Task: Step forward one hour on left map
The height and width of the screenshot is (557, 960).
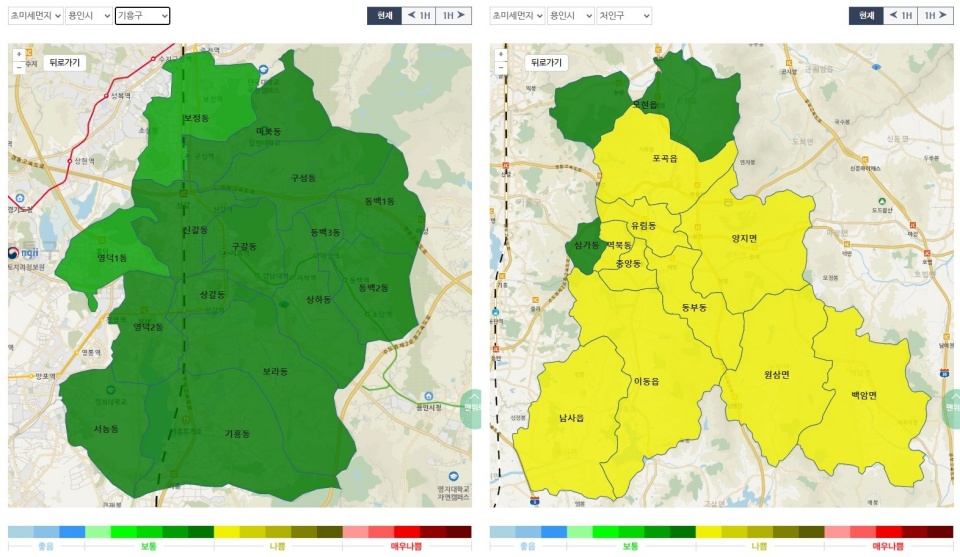Action: (454, 16)
